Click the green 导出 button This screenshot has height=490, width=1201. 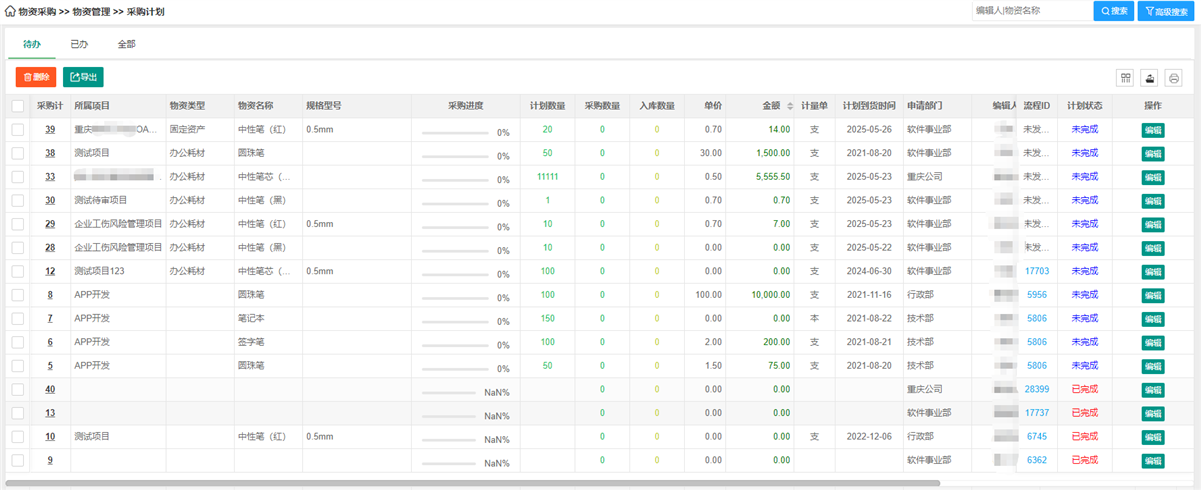pos(83,77)
